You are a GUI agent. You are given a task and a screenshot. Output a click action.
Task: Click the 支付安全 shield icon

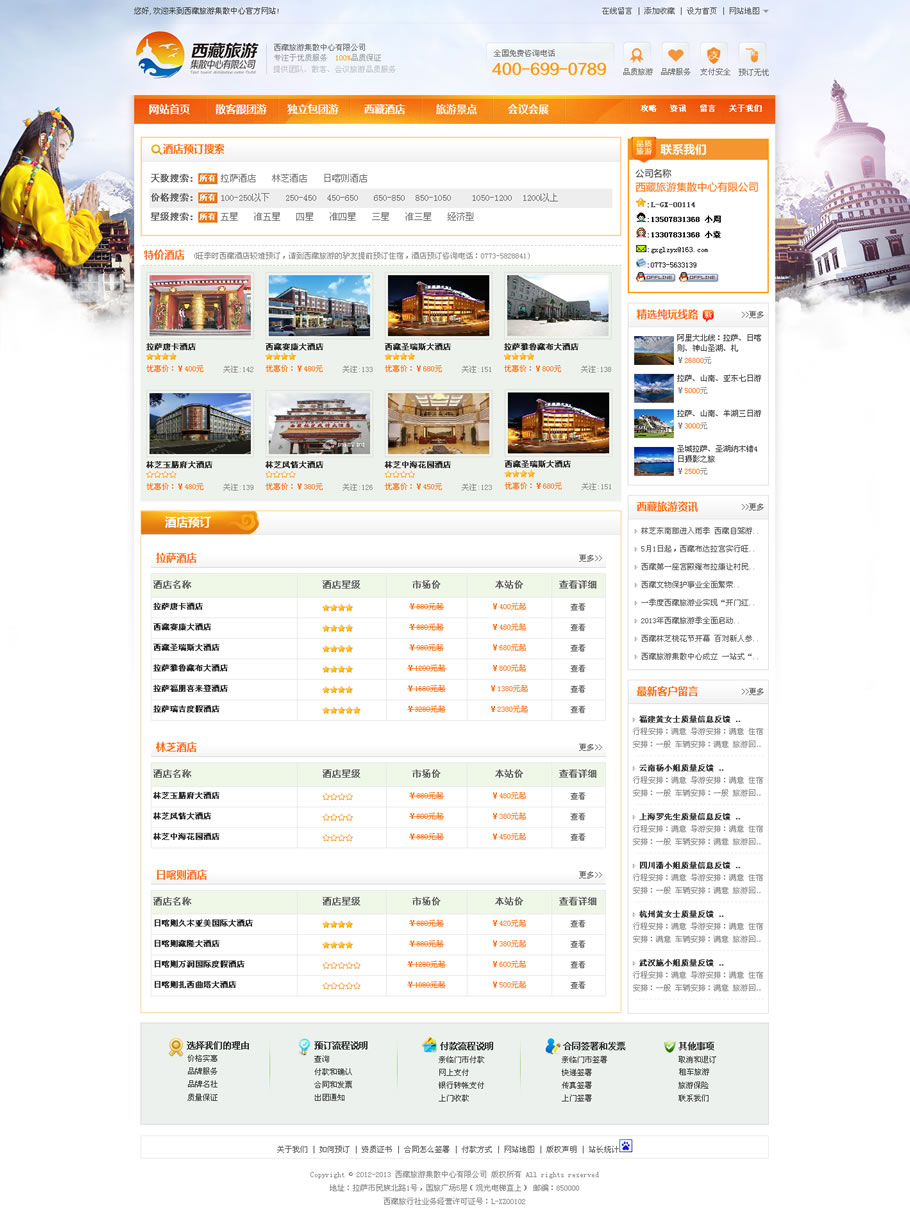(x=714, y=54)
